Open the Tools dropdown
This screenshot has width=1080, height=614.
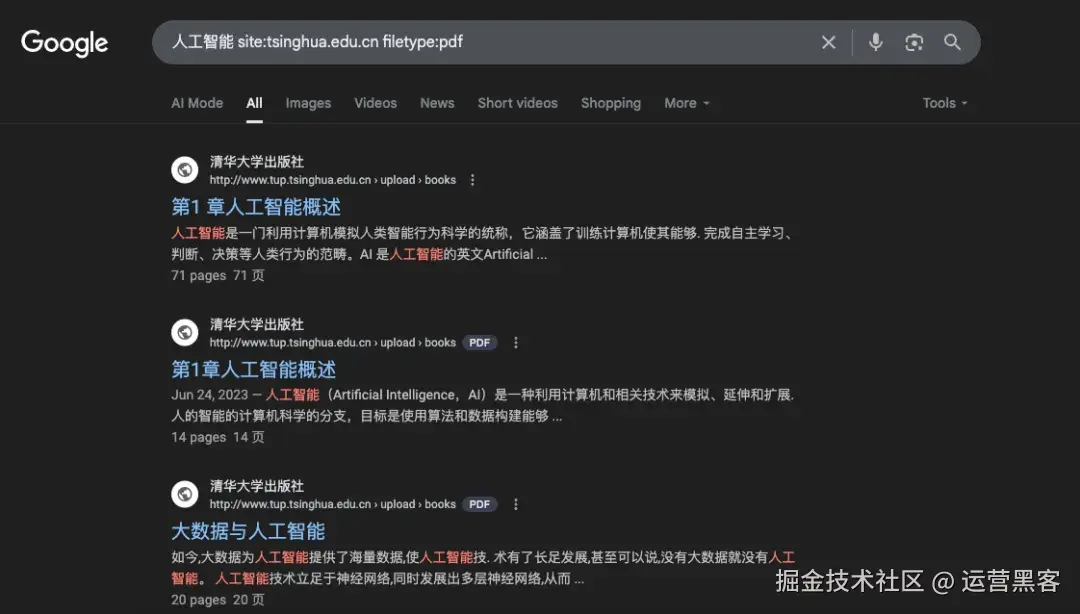coord(943,103)
